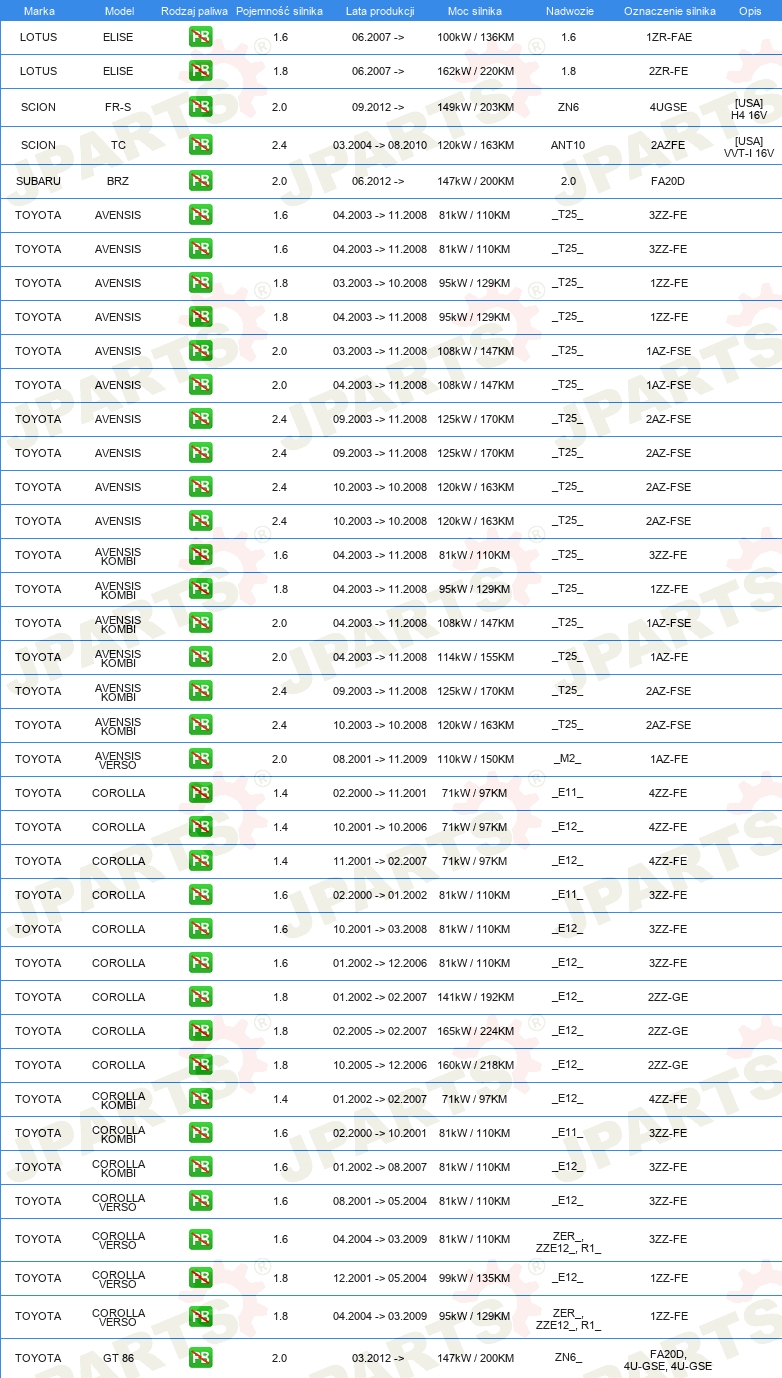Click the power value 162kW / 220KM
The height and width of the screenshot is (1378, 782).
point(476,71)
